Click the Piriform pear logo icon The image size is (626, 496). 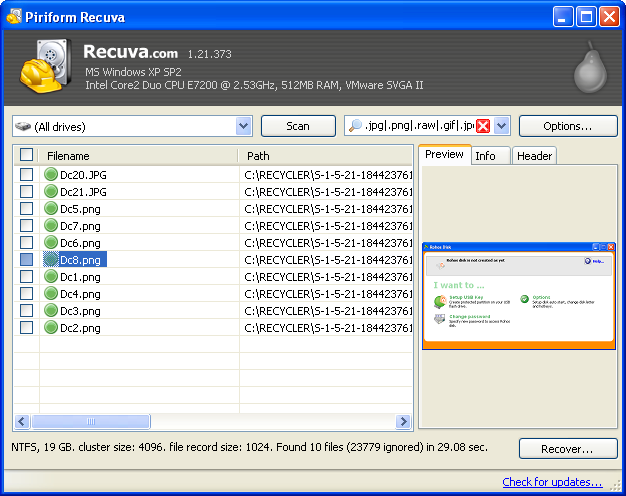point(590,67)
